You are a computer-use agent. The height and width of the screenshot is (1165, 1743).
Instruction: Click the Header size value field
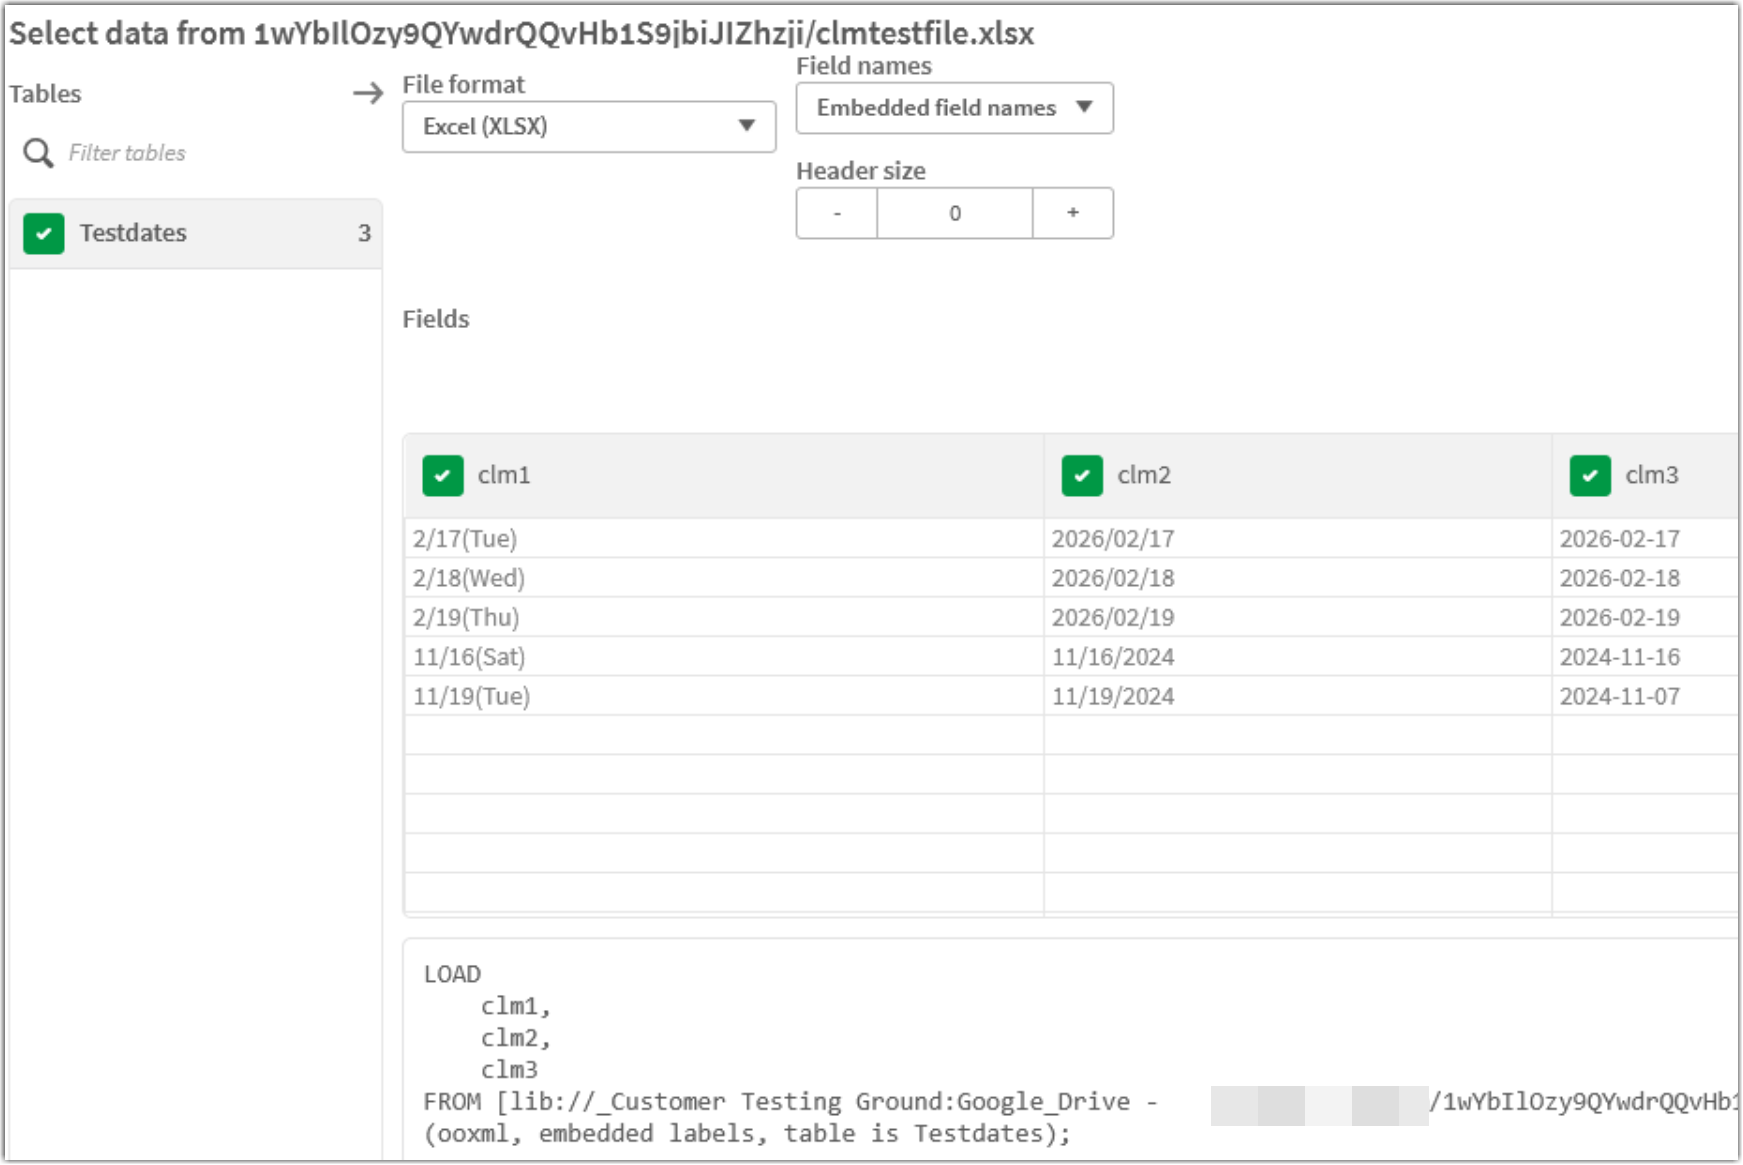coord(955,213)
